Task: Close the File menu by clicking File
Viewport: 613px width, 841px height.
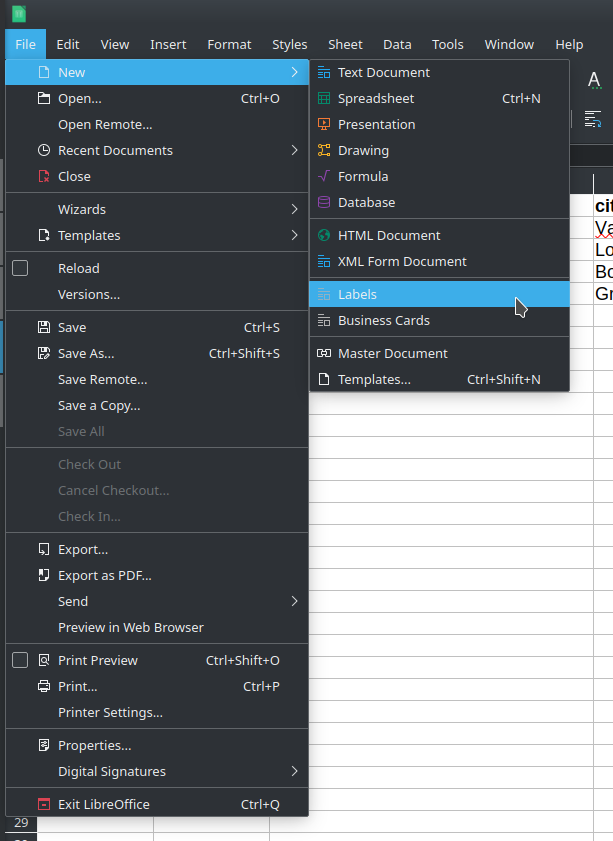Action: [x=25, y=45]
